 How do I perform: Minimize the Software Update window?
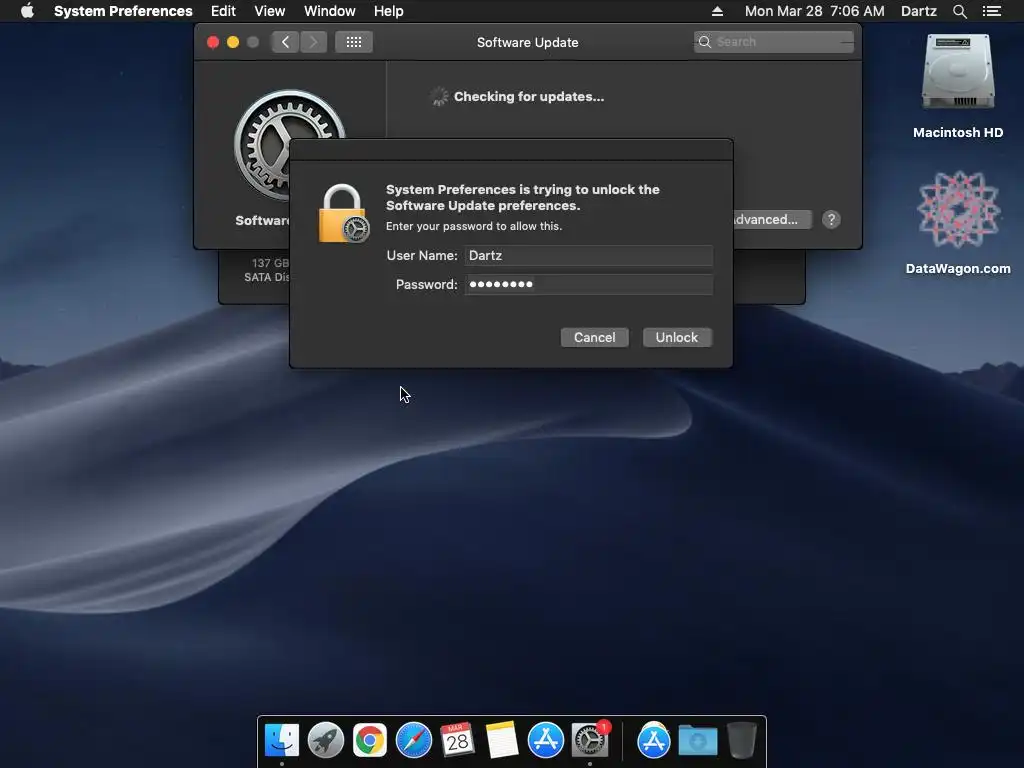coord(233,42)
